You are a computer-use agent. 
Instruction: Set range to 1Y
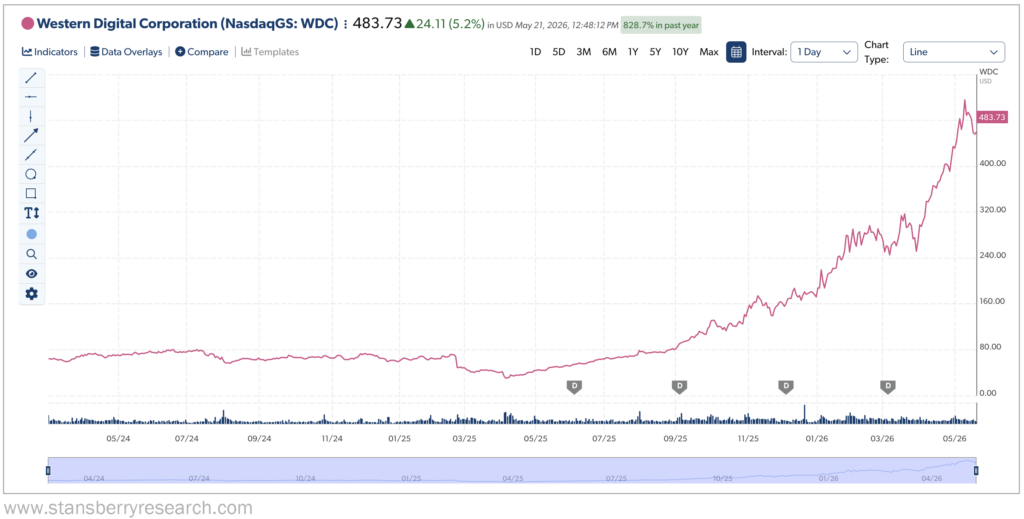(633, 52)
